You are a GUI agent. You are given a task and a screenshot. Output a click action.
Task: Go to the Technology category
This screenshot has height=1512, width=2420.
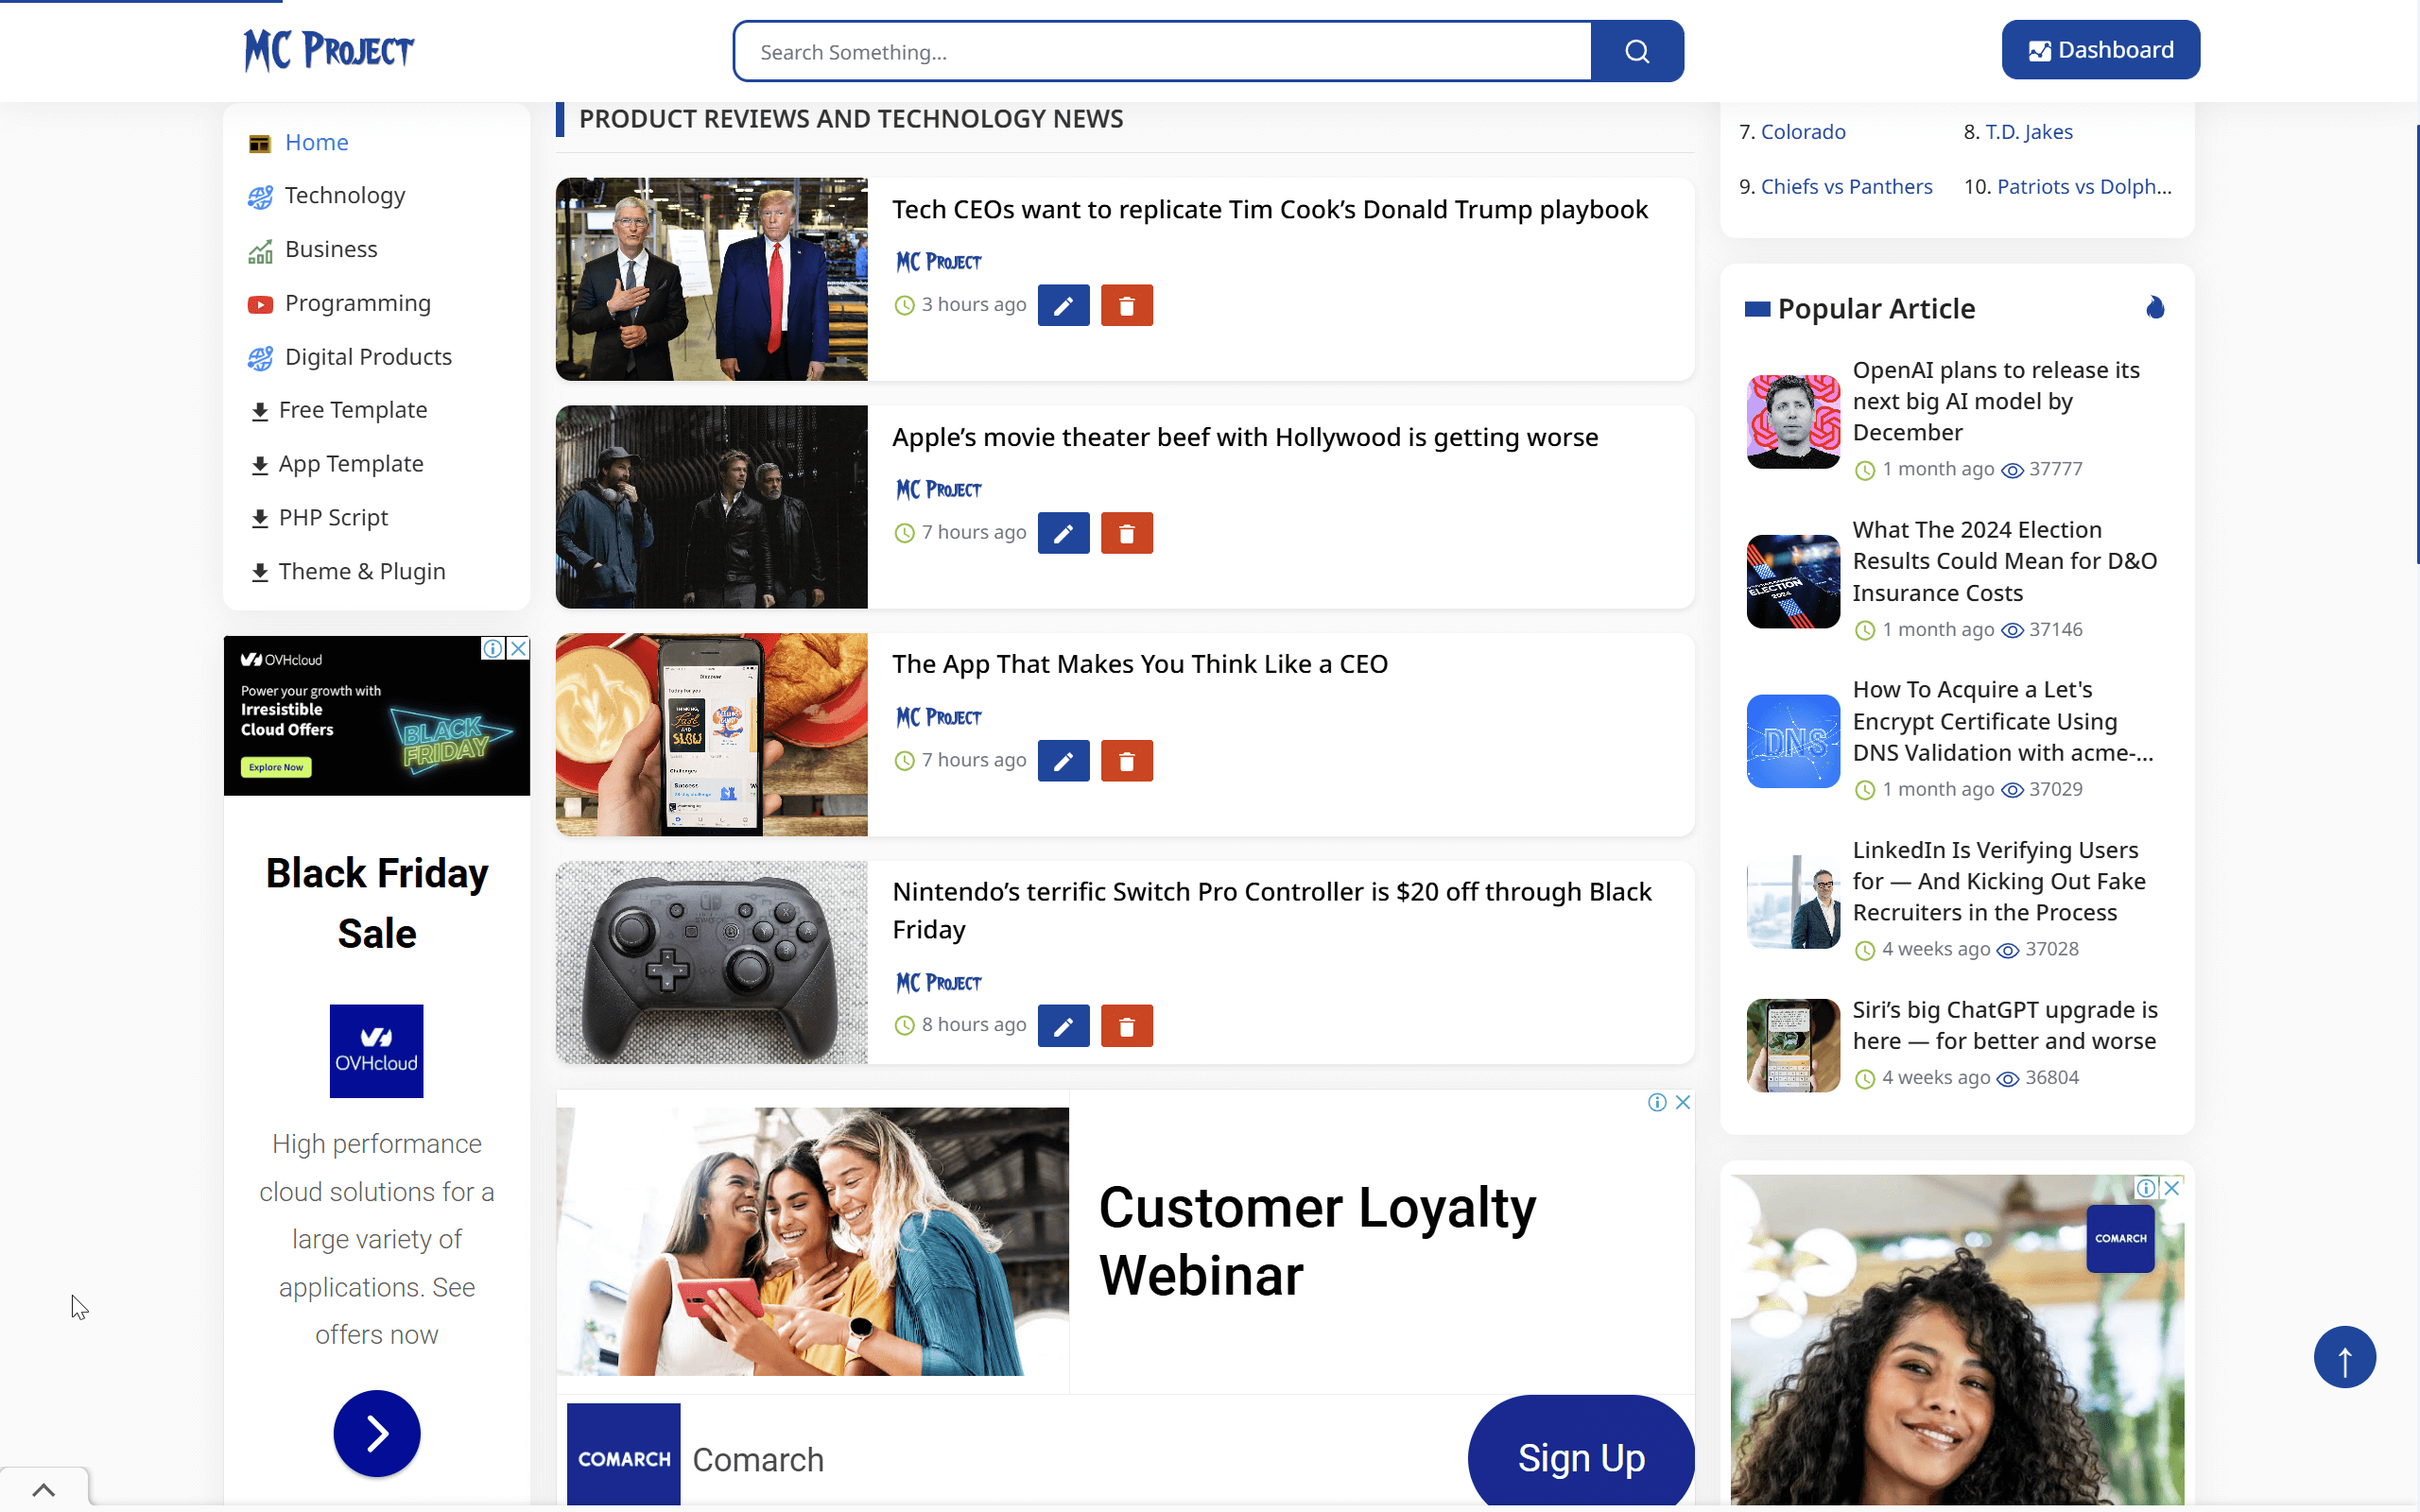coord(344,196)
